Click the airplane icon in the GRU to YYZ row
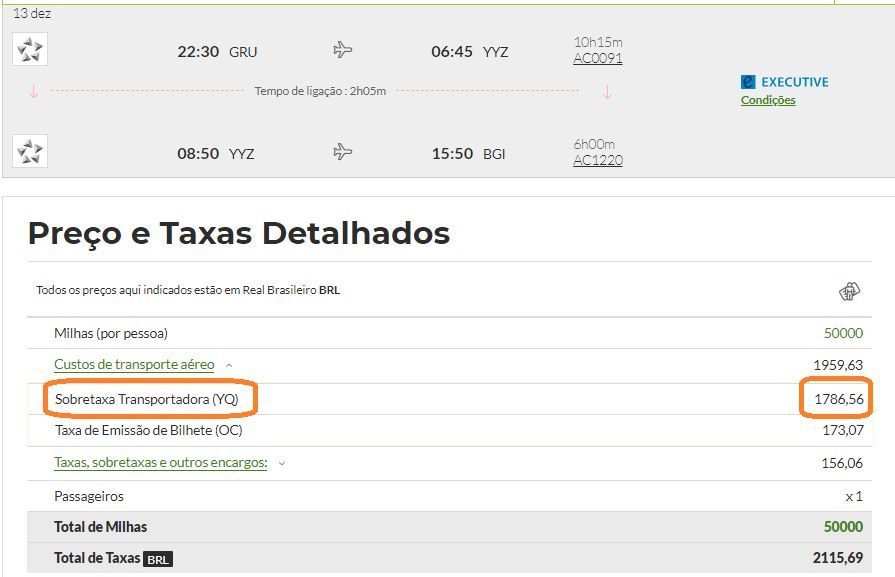 (x=342, y=50)
